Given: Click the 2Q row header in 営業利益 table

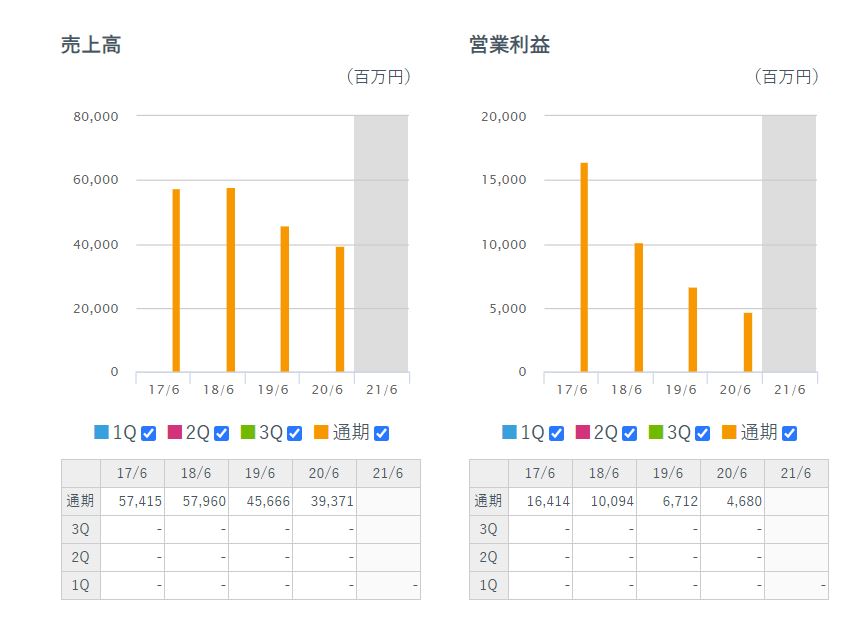Looking at the screenshot, I should [489, 557].
